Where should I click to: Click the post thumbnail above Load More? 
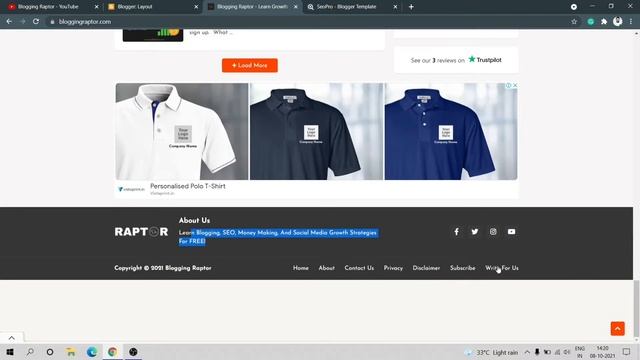[153, 35]
